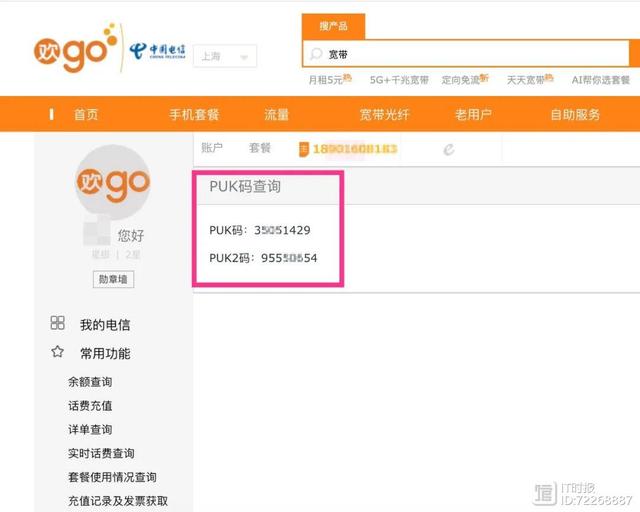640x512 pixels.
Task: Open 余额查询 in sidebar
Action: 90,382
